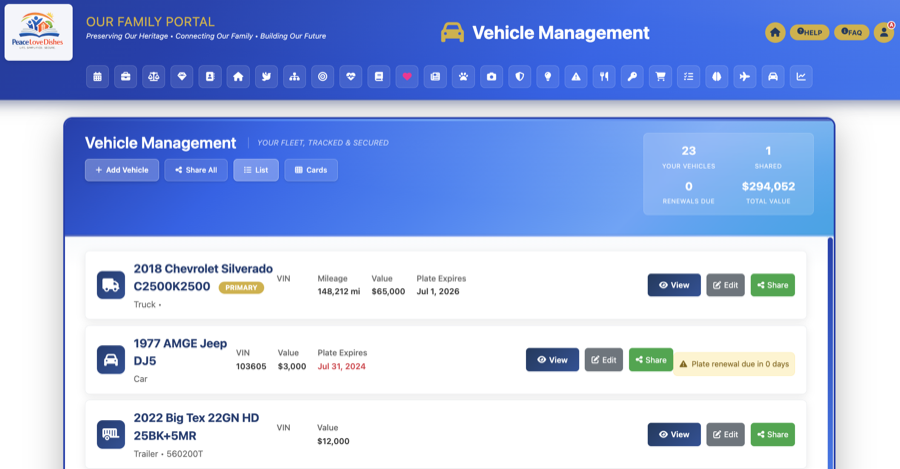Edit the 2022 Big Tex trailer entry
Screen dimensions: 900x469
pos(726,435)
